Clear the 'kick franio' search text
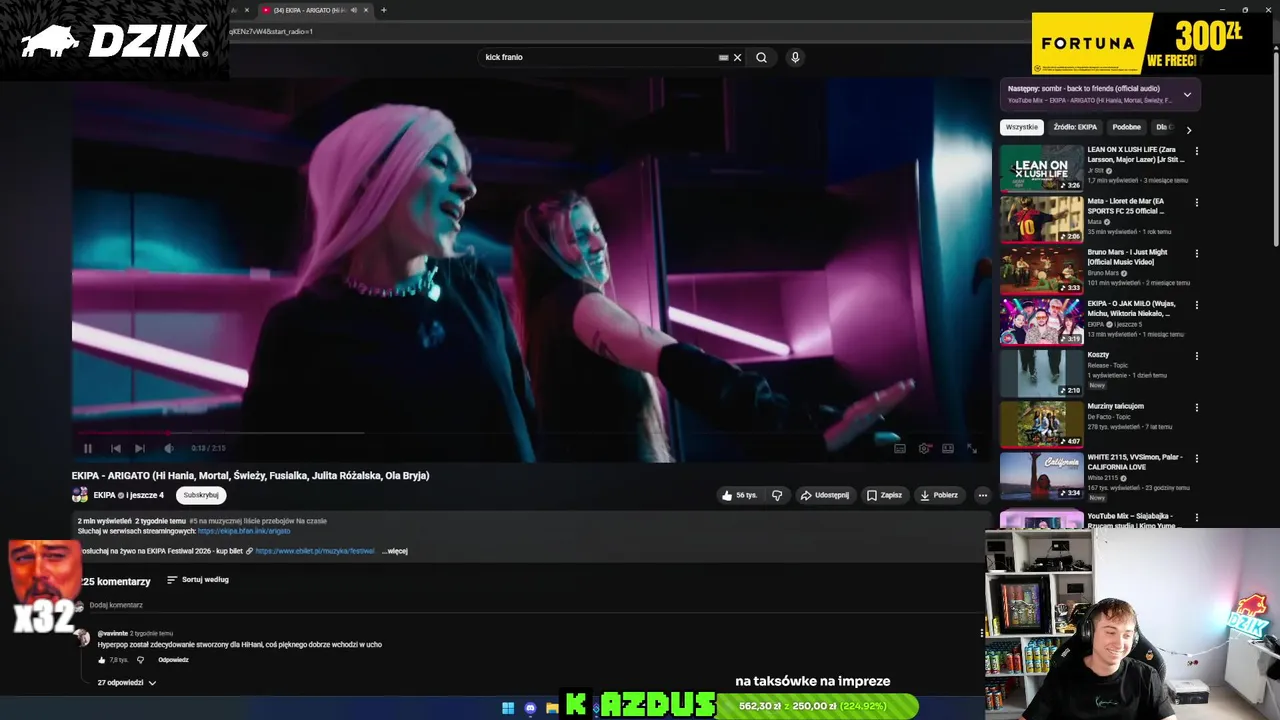 click(738, 58)
